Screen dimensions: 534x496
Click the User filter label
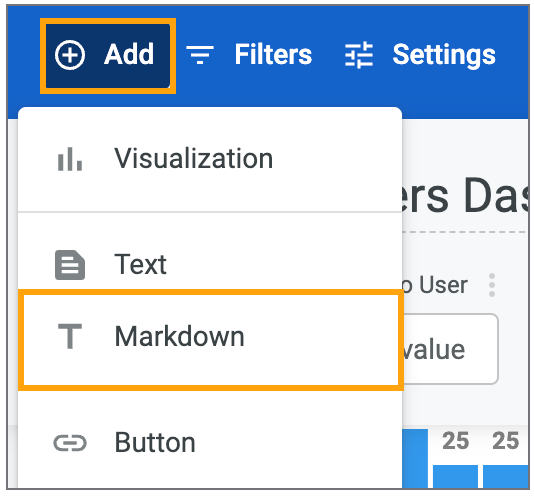pos(443,285)
